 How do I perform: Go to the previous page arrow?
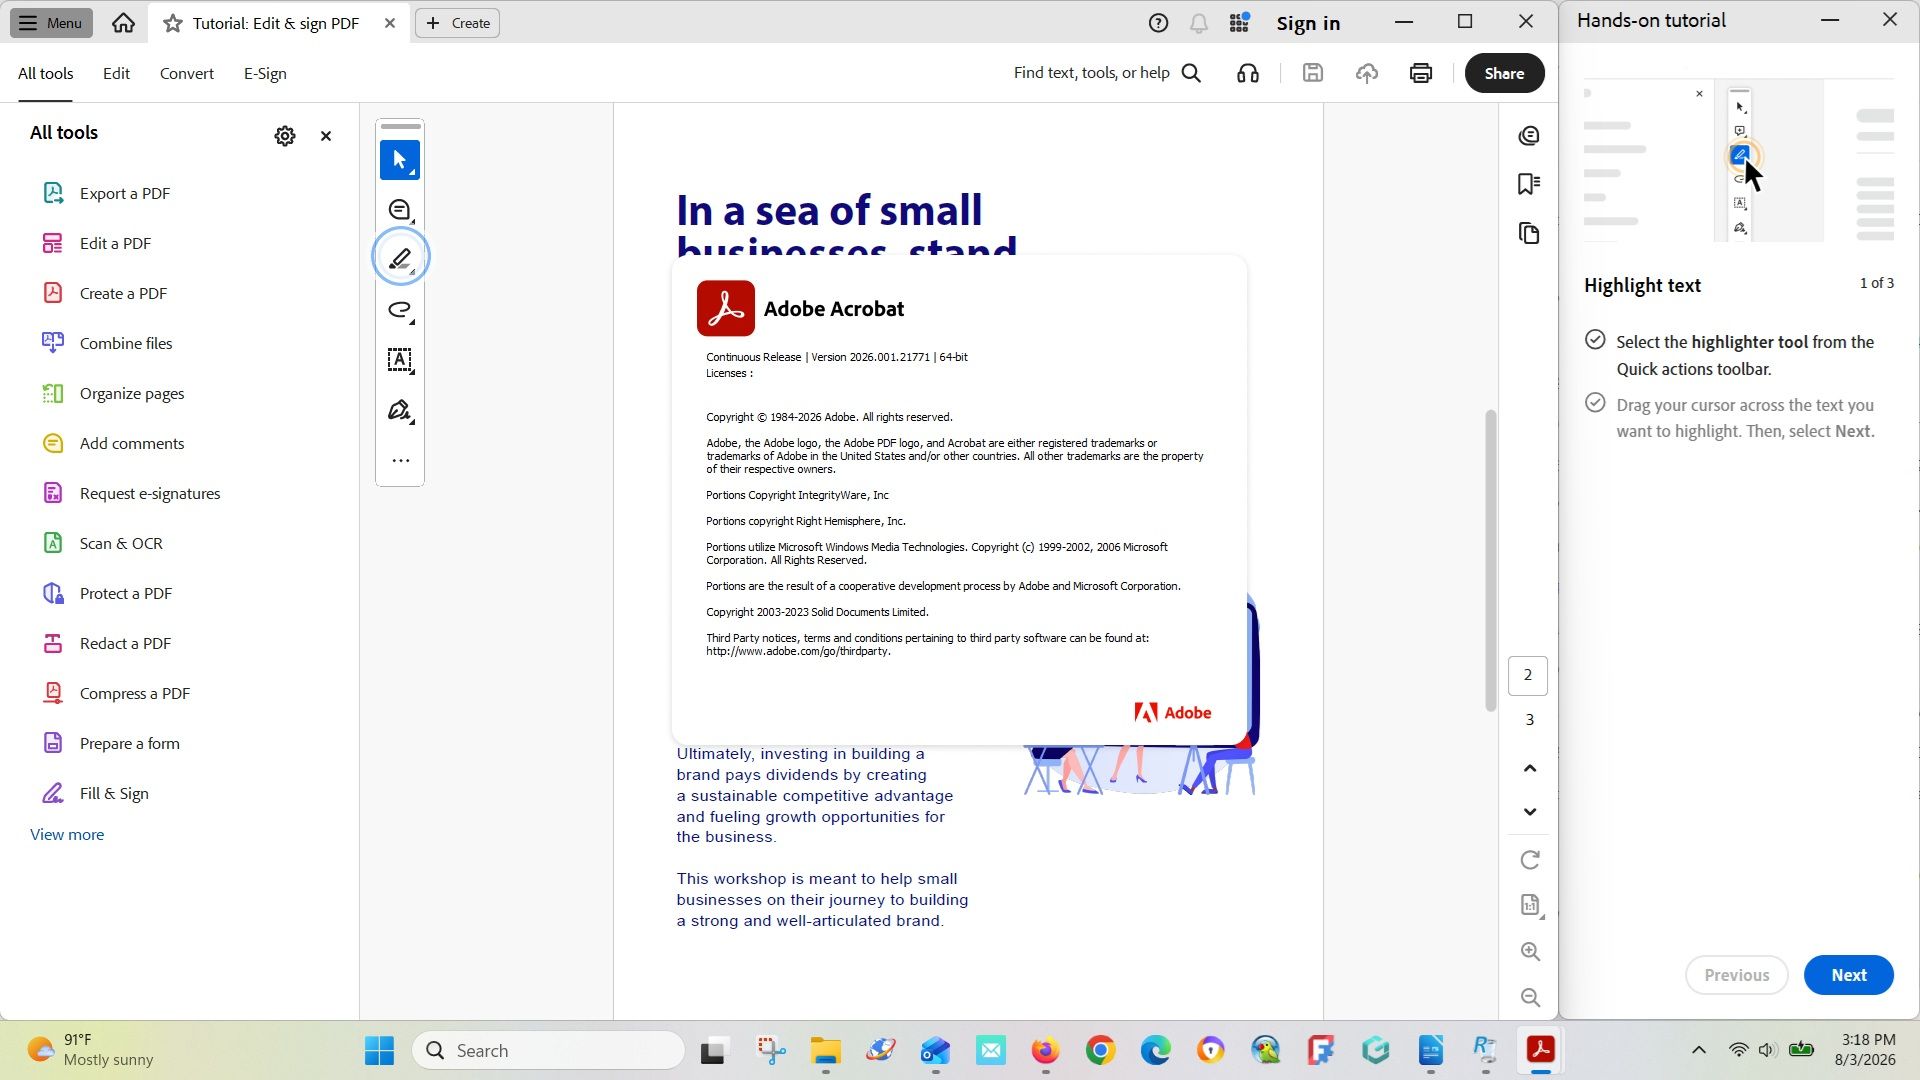1530,768
